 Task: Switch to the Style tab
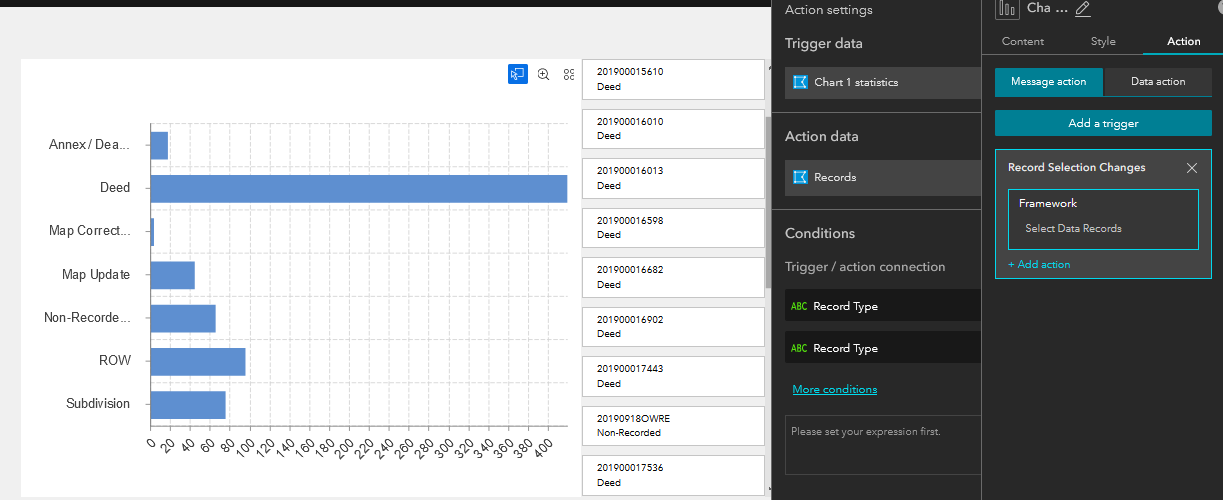(1103, 41)
